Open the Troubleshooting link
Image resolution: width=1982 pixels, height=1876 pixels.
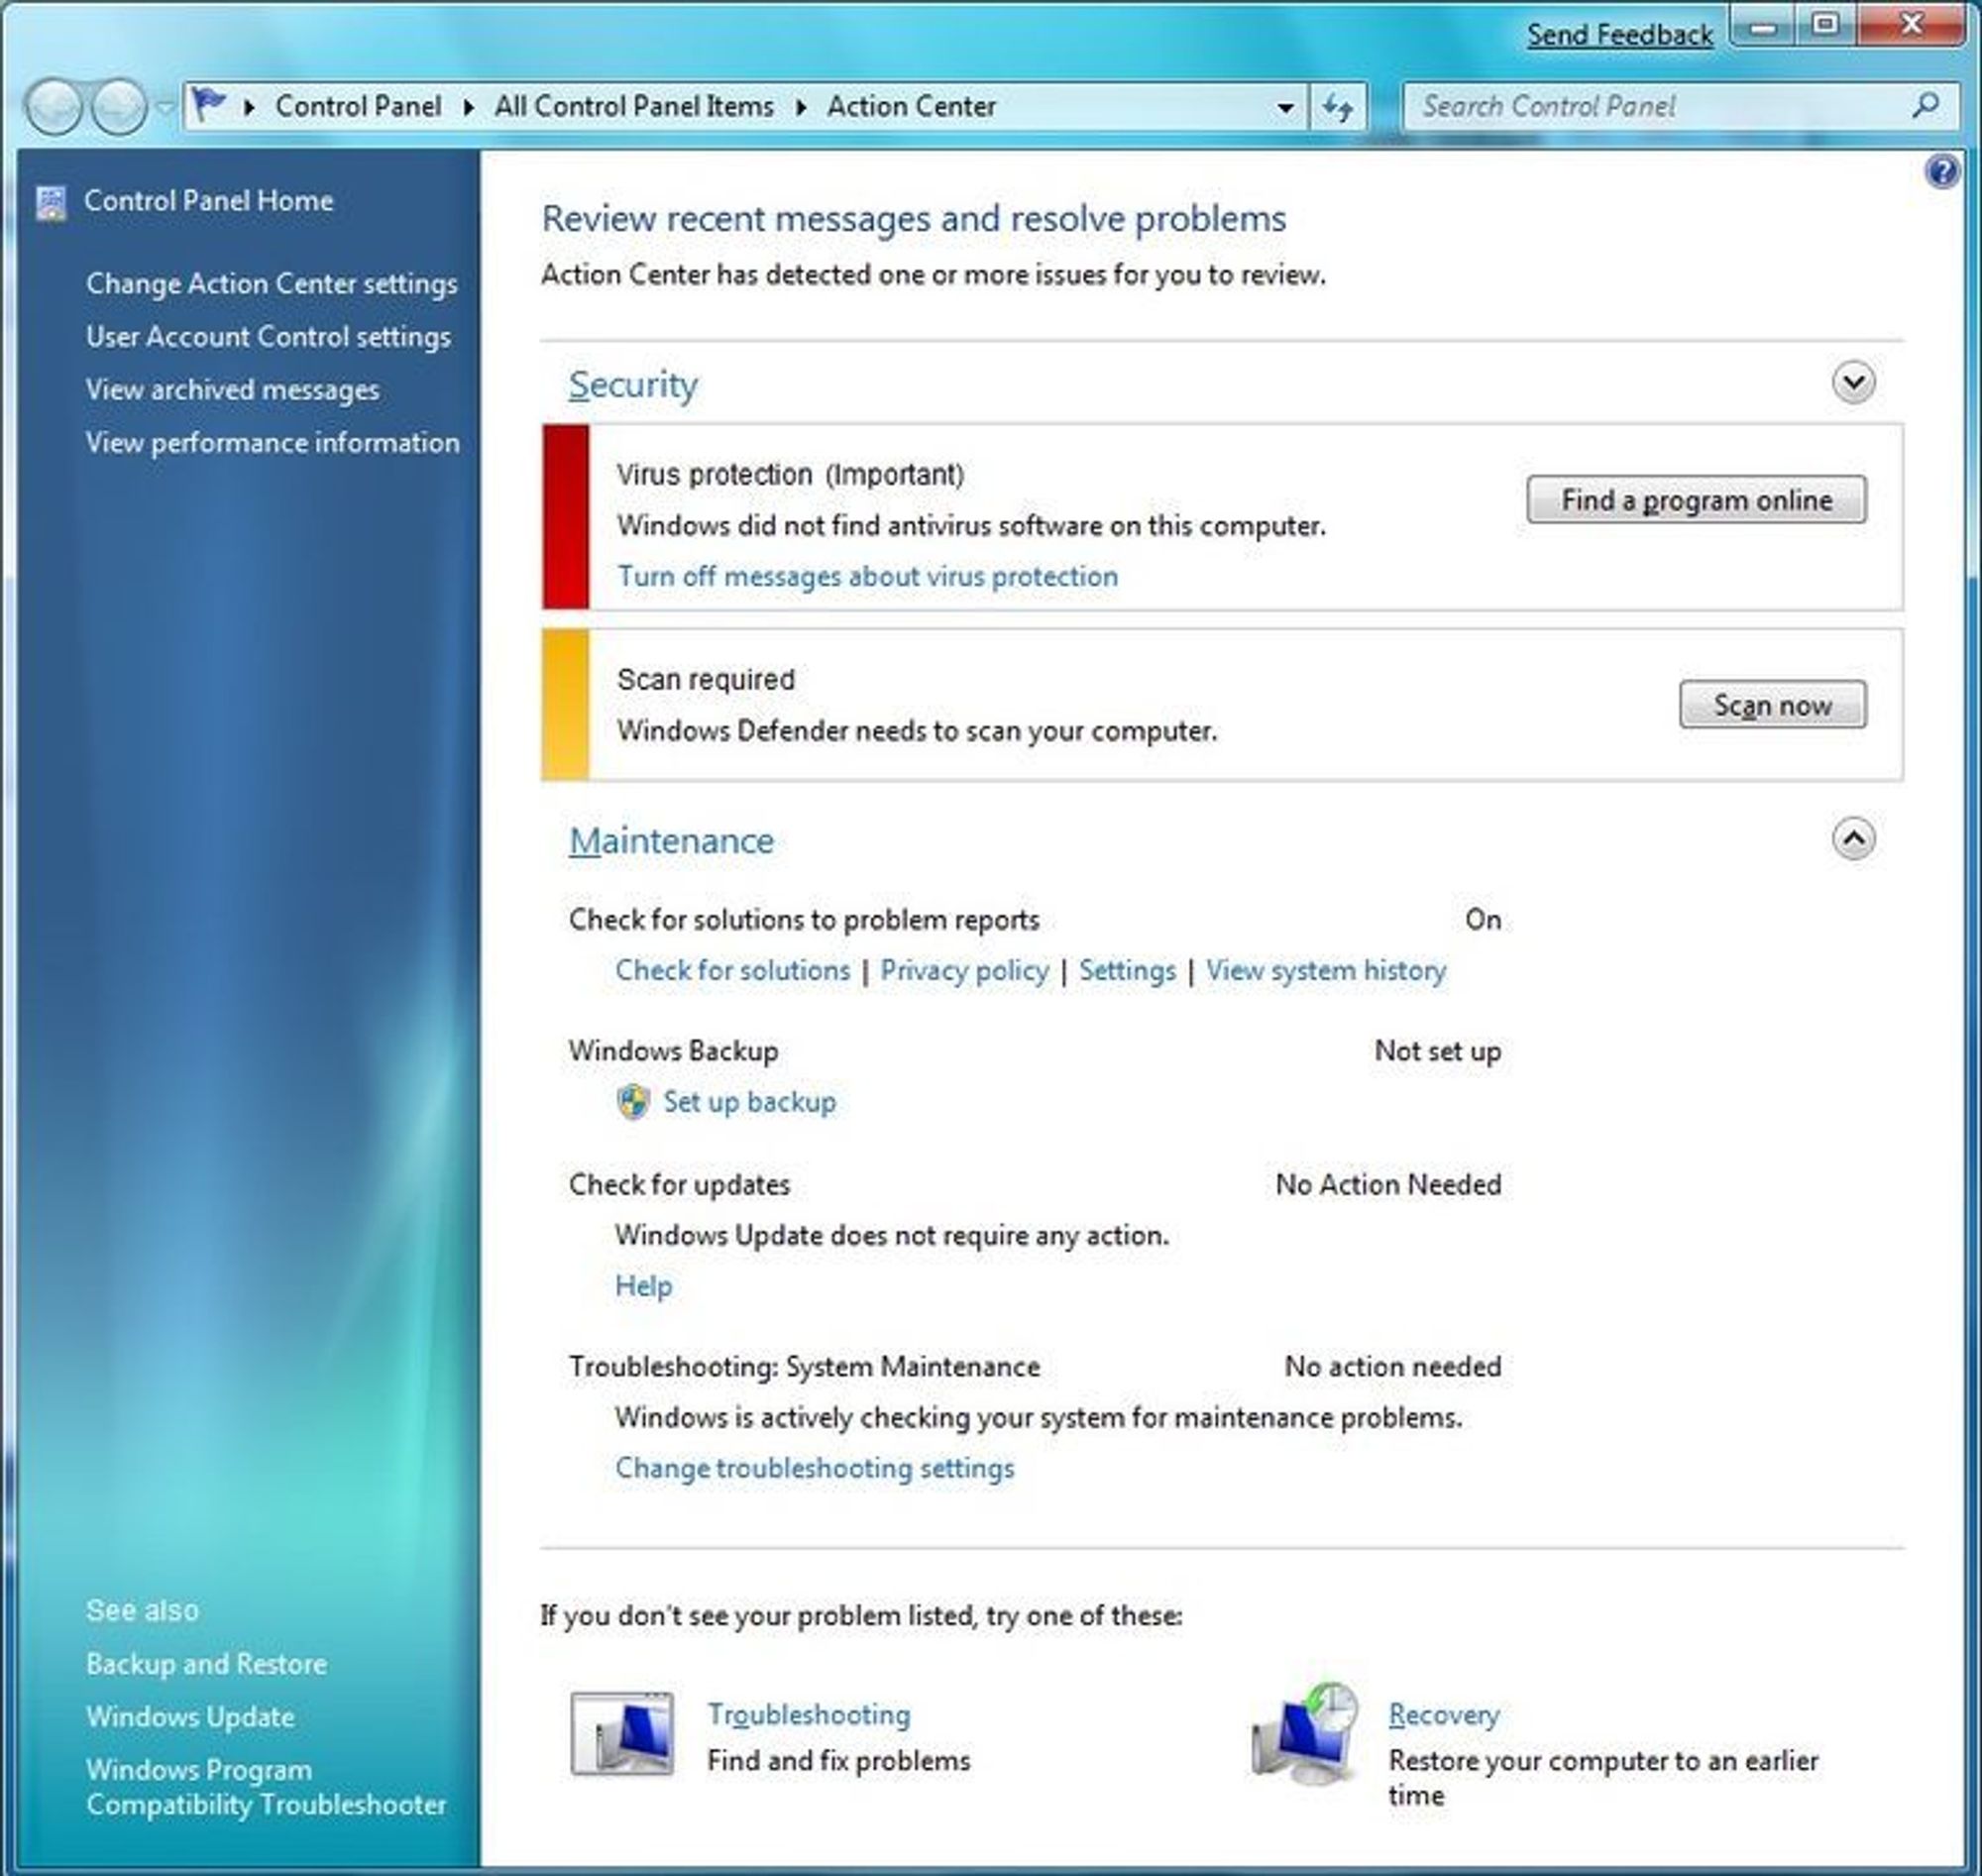click(809, 1715)
